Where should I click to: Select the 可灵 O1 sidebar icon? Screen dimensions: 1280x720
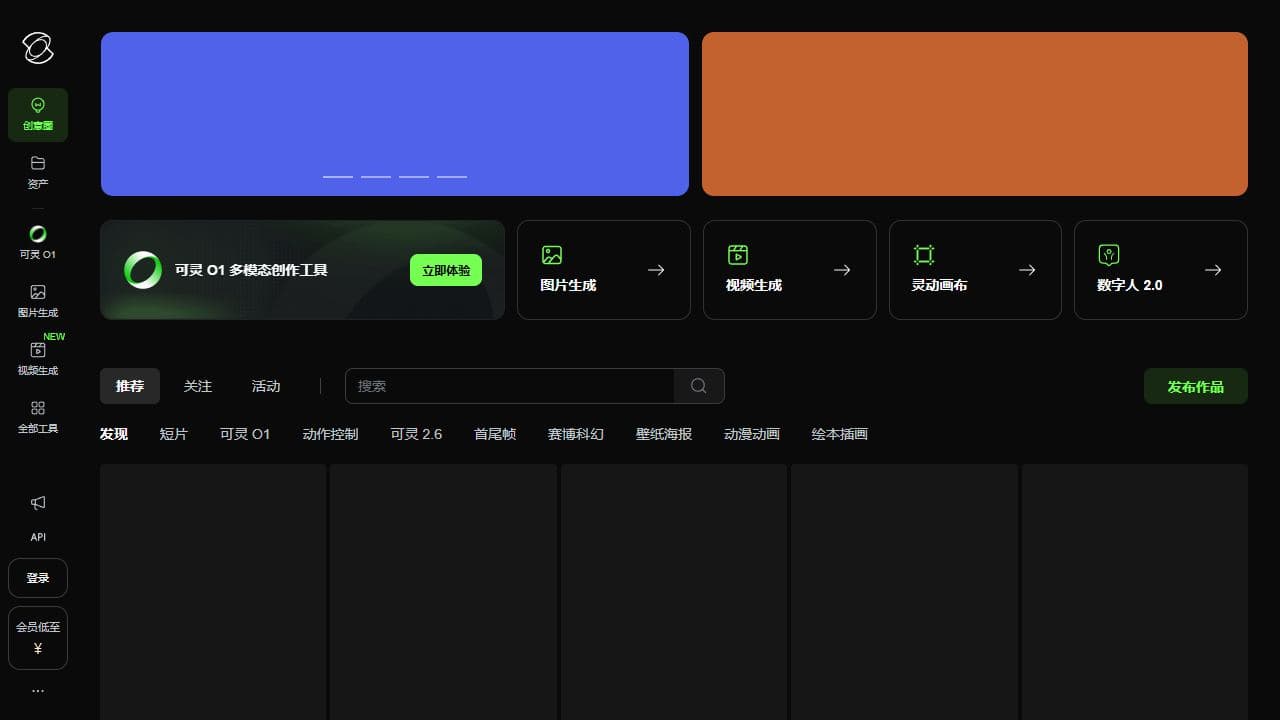point(38,234)
